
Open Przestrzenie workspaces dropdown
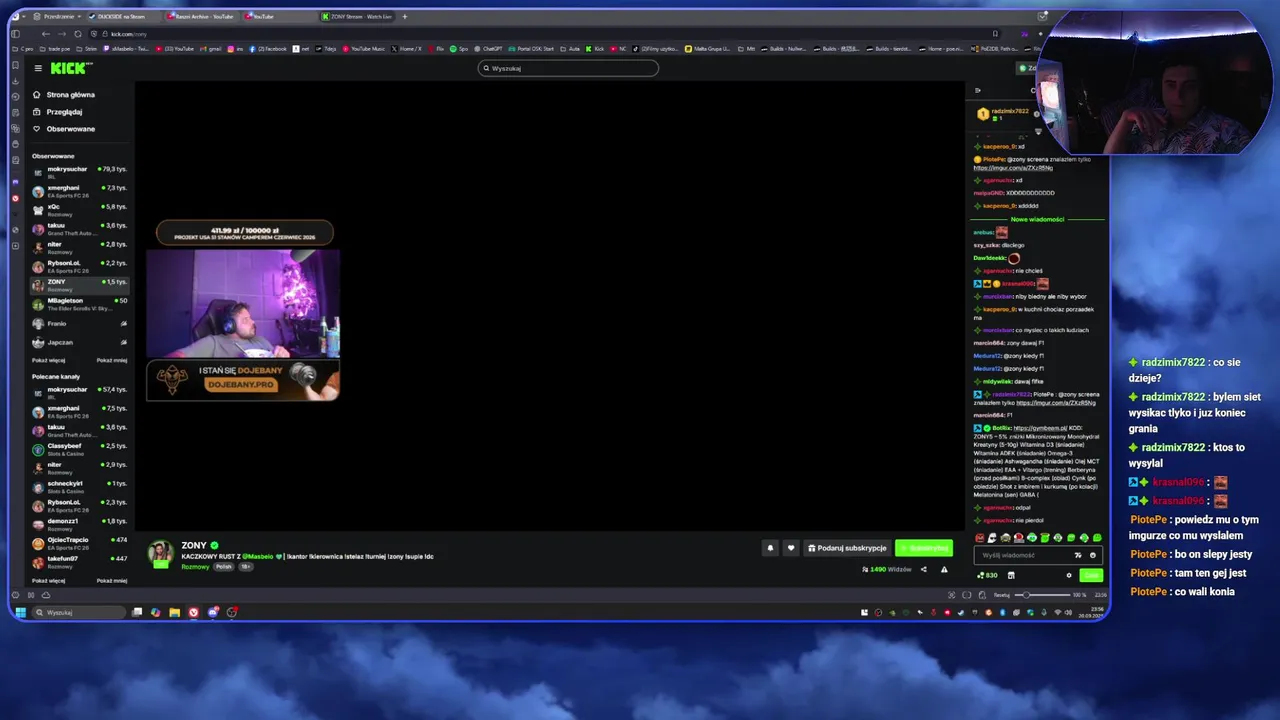pos(55,17)
